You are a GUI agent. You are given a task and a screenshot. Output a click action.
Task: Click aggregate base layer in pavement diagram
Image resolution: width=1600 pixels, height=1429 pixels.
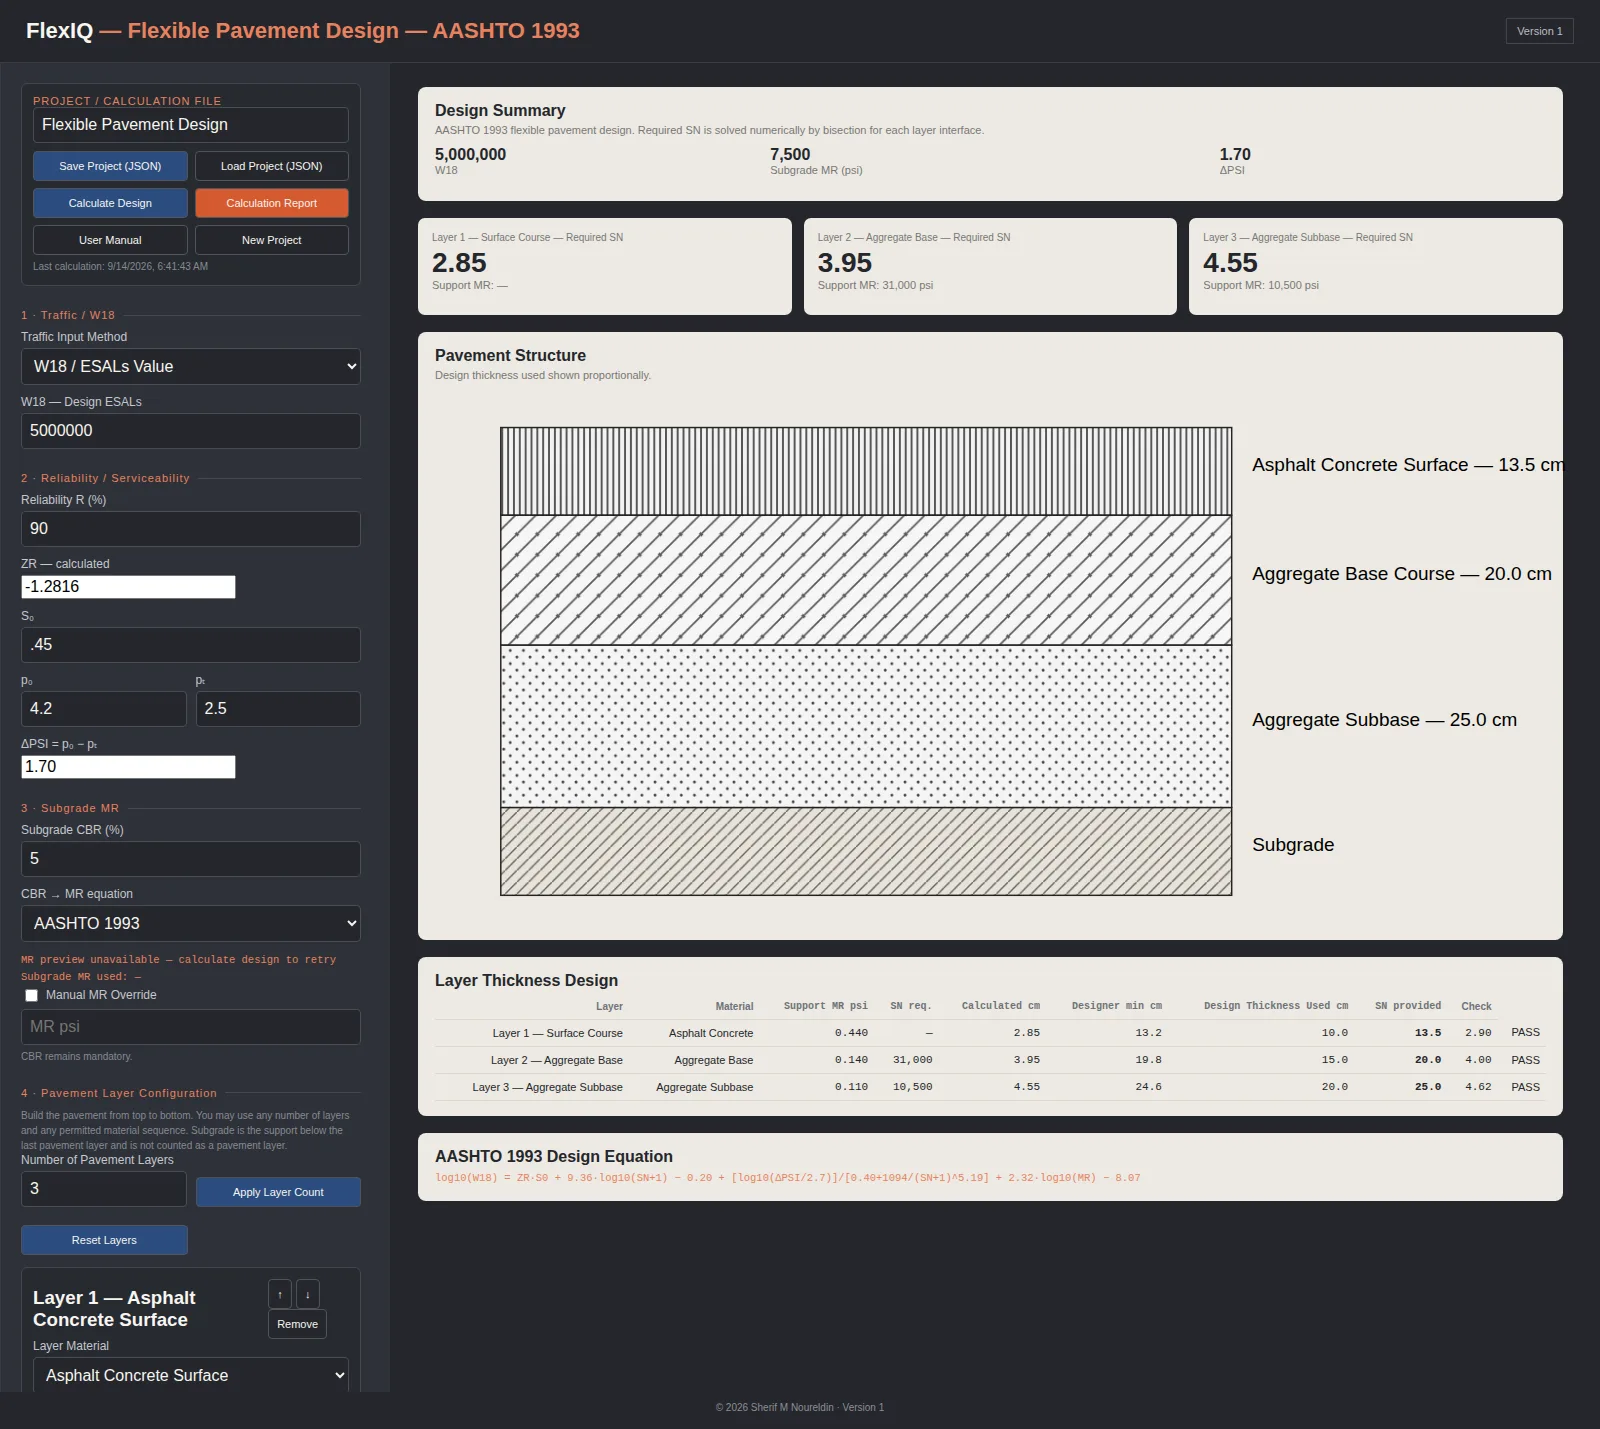pos(866,580)
